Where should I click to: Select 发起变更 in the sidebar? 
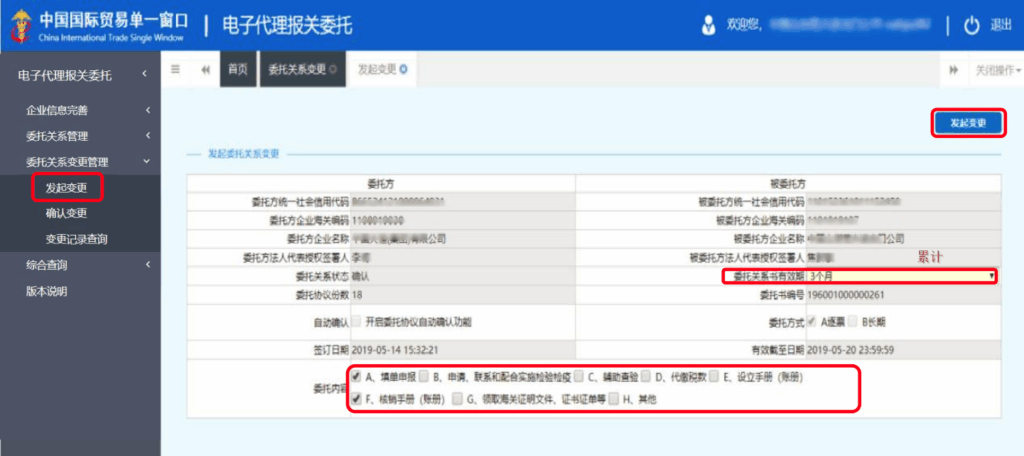click(66, 188)
